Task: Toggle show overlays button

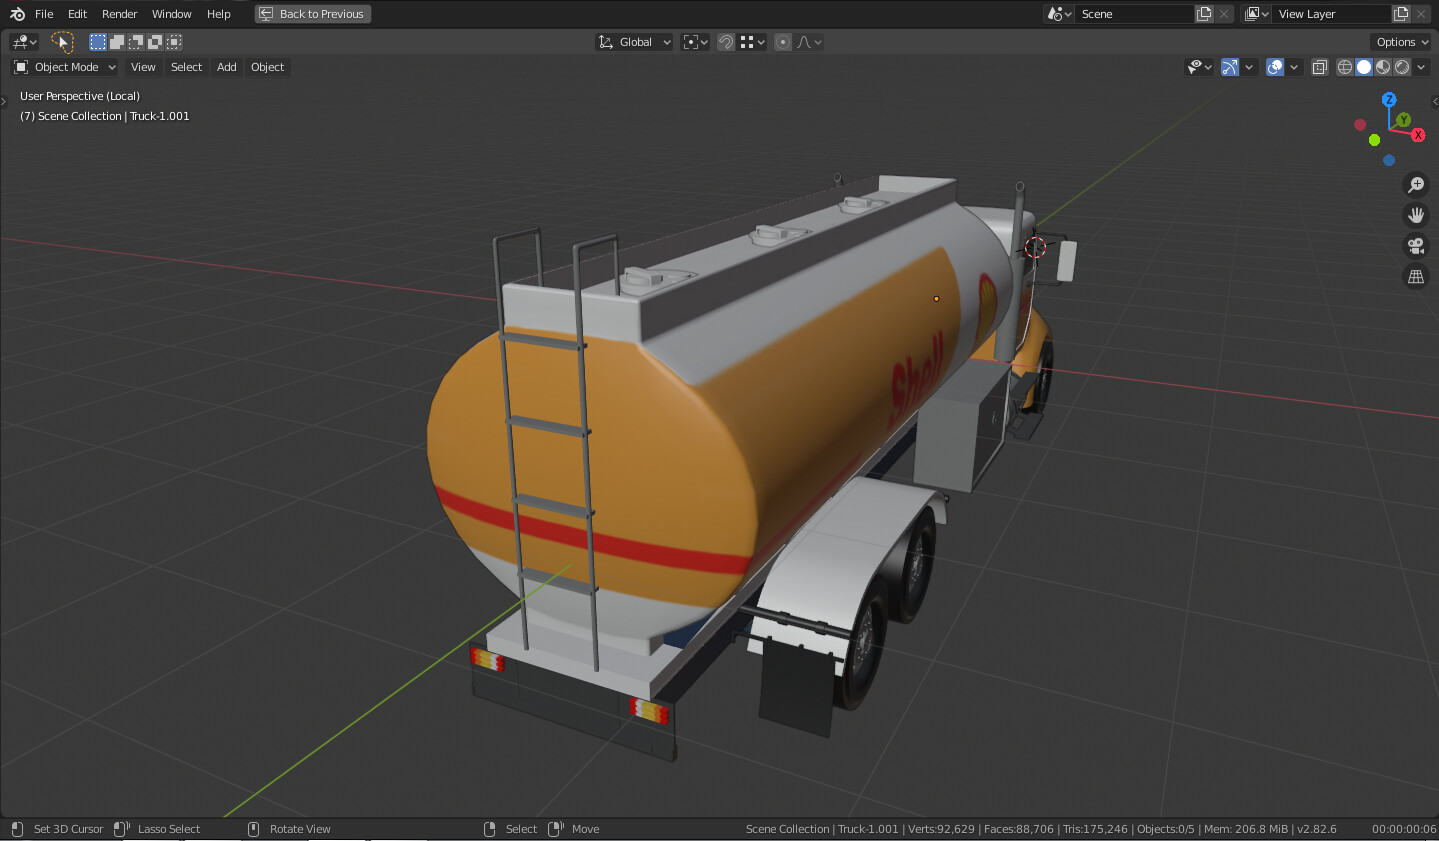Action: tap(1275, 67)
